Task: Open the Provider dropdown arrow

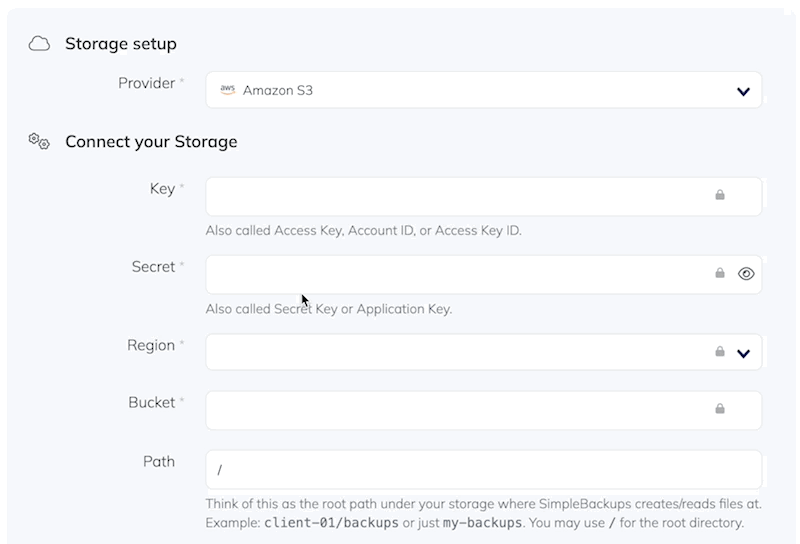Action: click(x=743, y=91)
